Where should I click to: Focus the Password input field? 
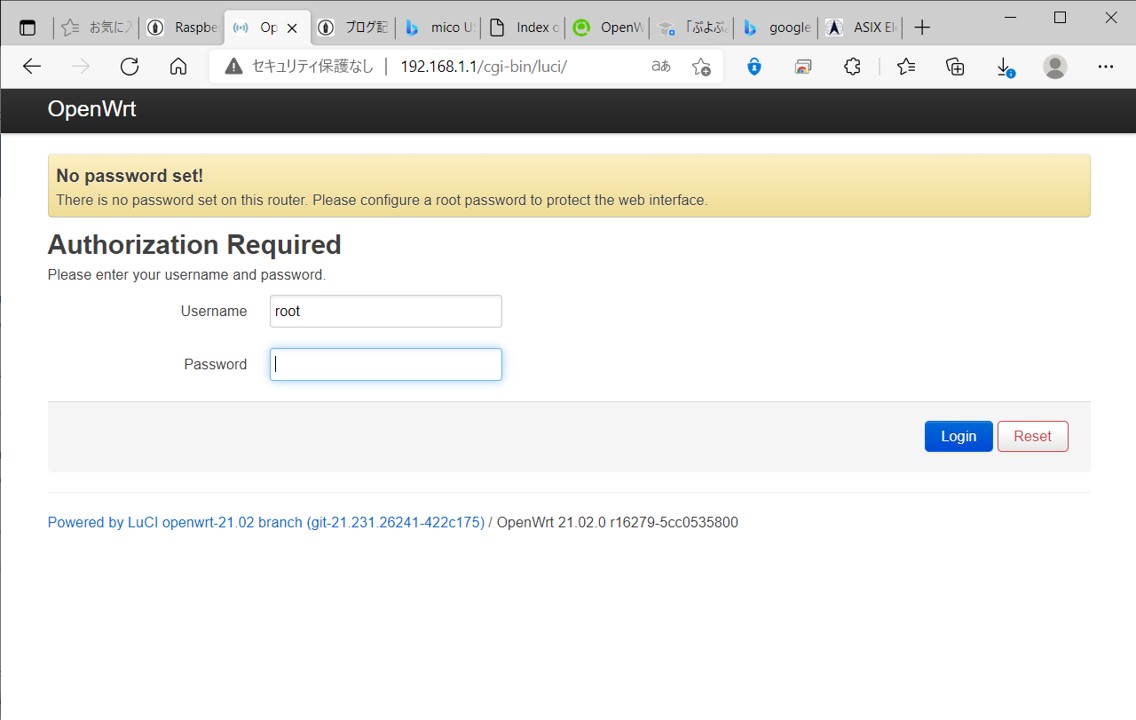(385, 364)
